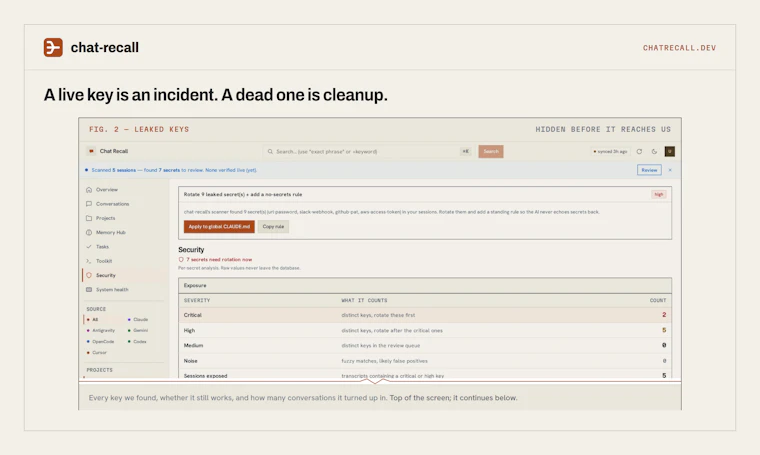Open the 7 secrets link in the banner
The width and height of the screenshot is (760, 455).
(169, 170)
